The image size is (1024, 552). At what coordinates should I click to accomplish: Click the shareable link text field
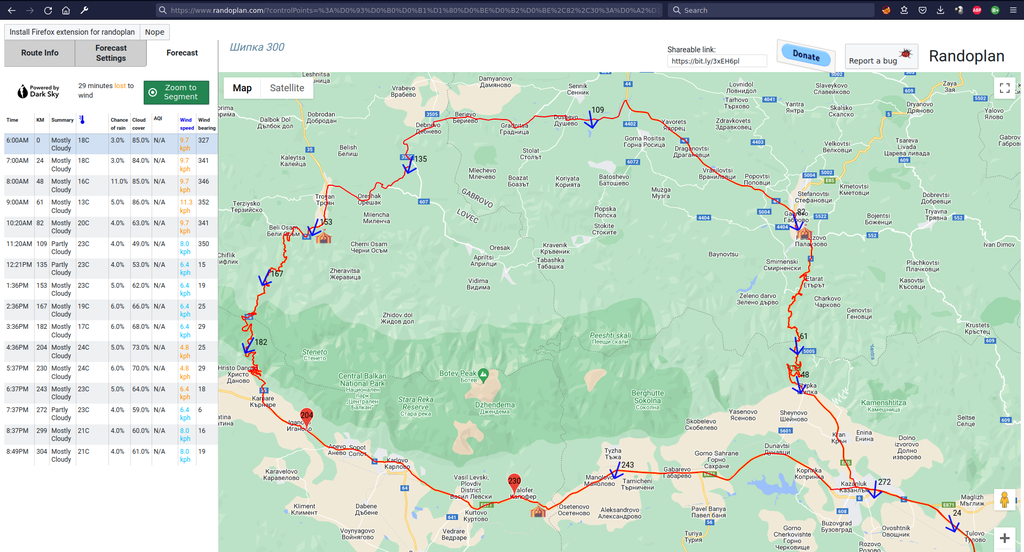coord(717,61)
